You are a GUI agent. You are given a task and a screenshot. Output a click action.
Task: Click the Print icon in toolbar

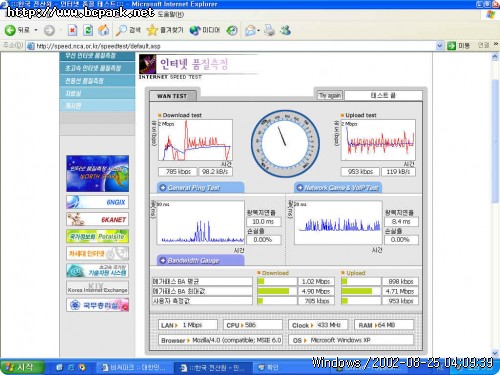[x=269, y=30]
